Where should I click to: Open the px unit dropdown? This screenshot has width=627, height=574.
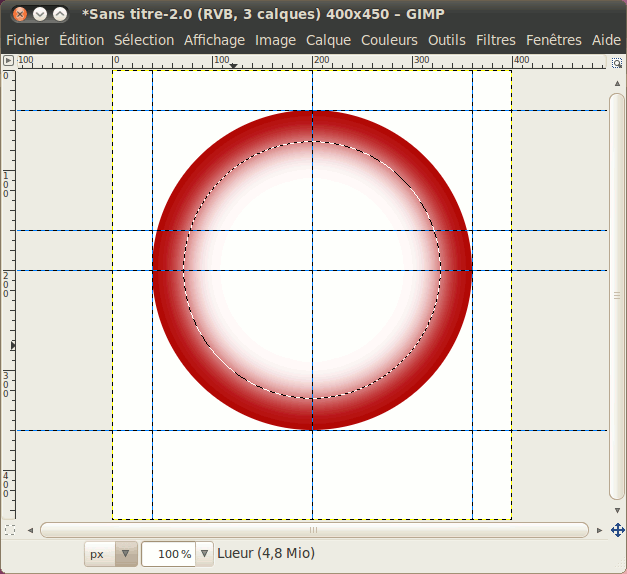click(x=111, y=553)
